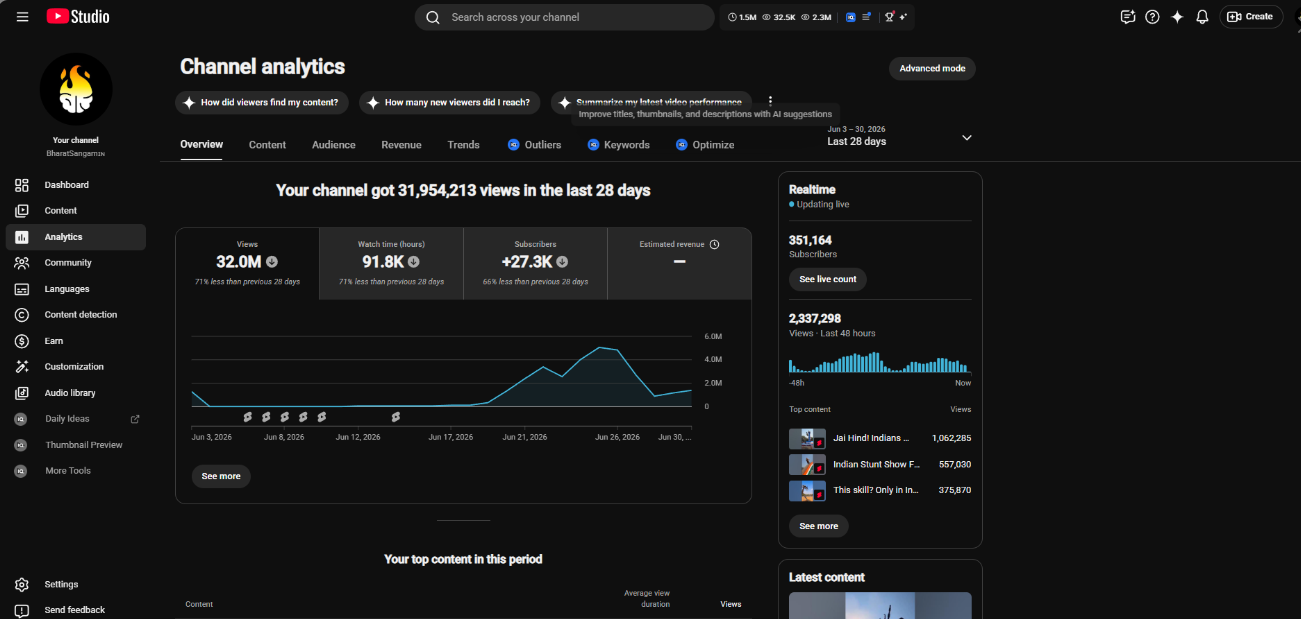This screenshot has height=619, width=1301.
Task: Open the three-dot menu after the suggestion chips
Action: [x=770, y=101]
